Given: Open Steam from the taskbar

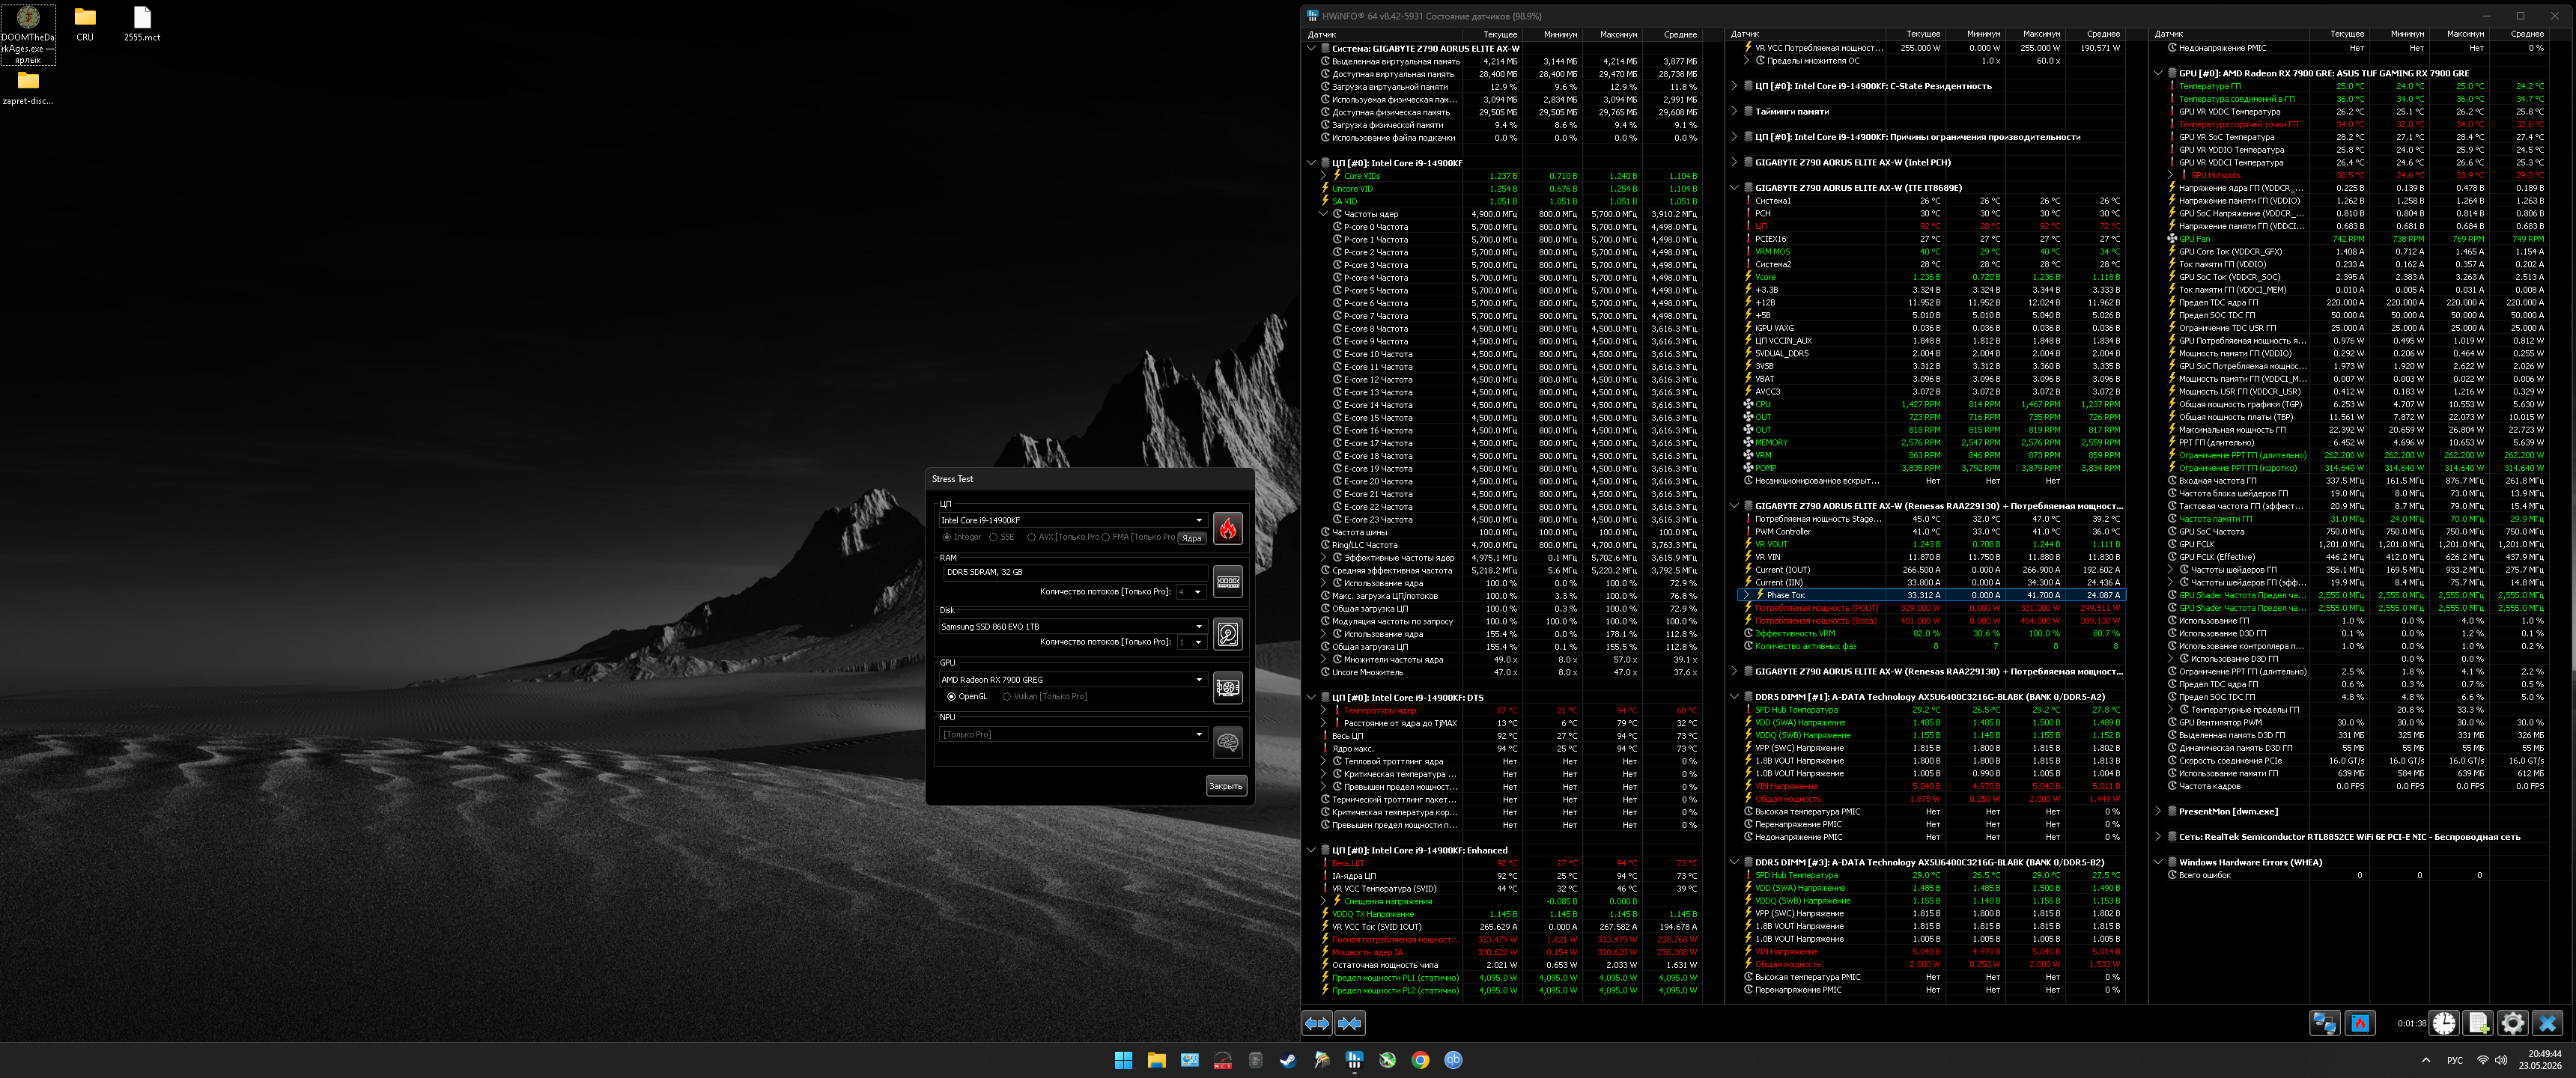Looking at the screenshot, I should point(1288,1060).
